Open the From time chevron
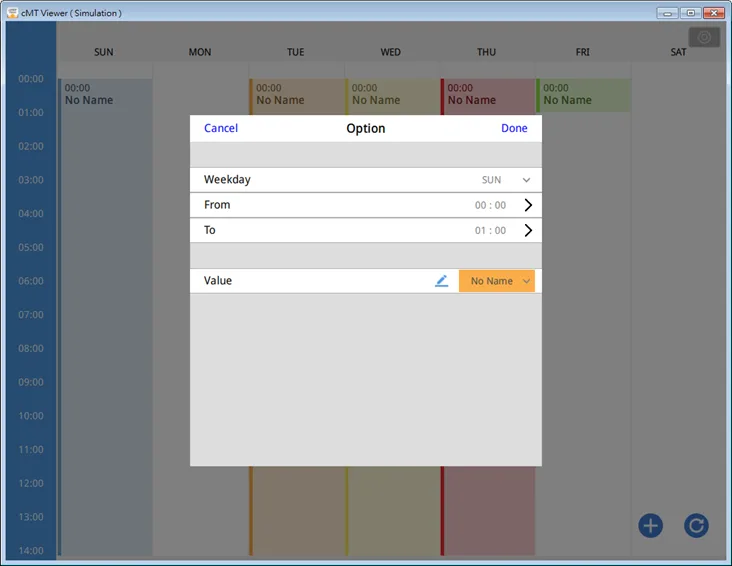The width and height of the screenshot is (732, 566). 528,205
